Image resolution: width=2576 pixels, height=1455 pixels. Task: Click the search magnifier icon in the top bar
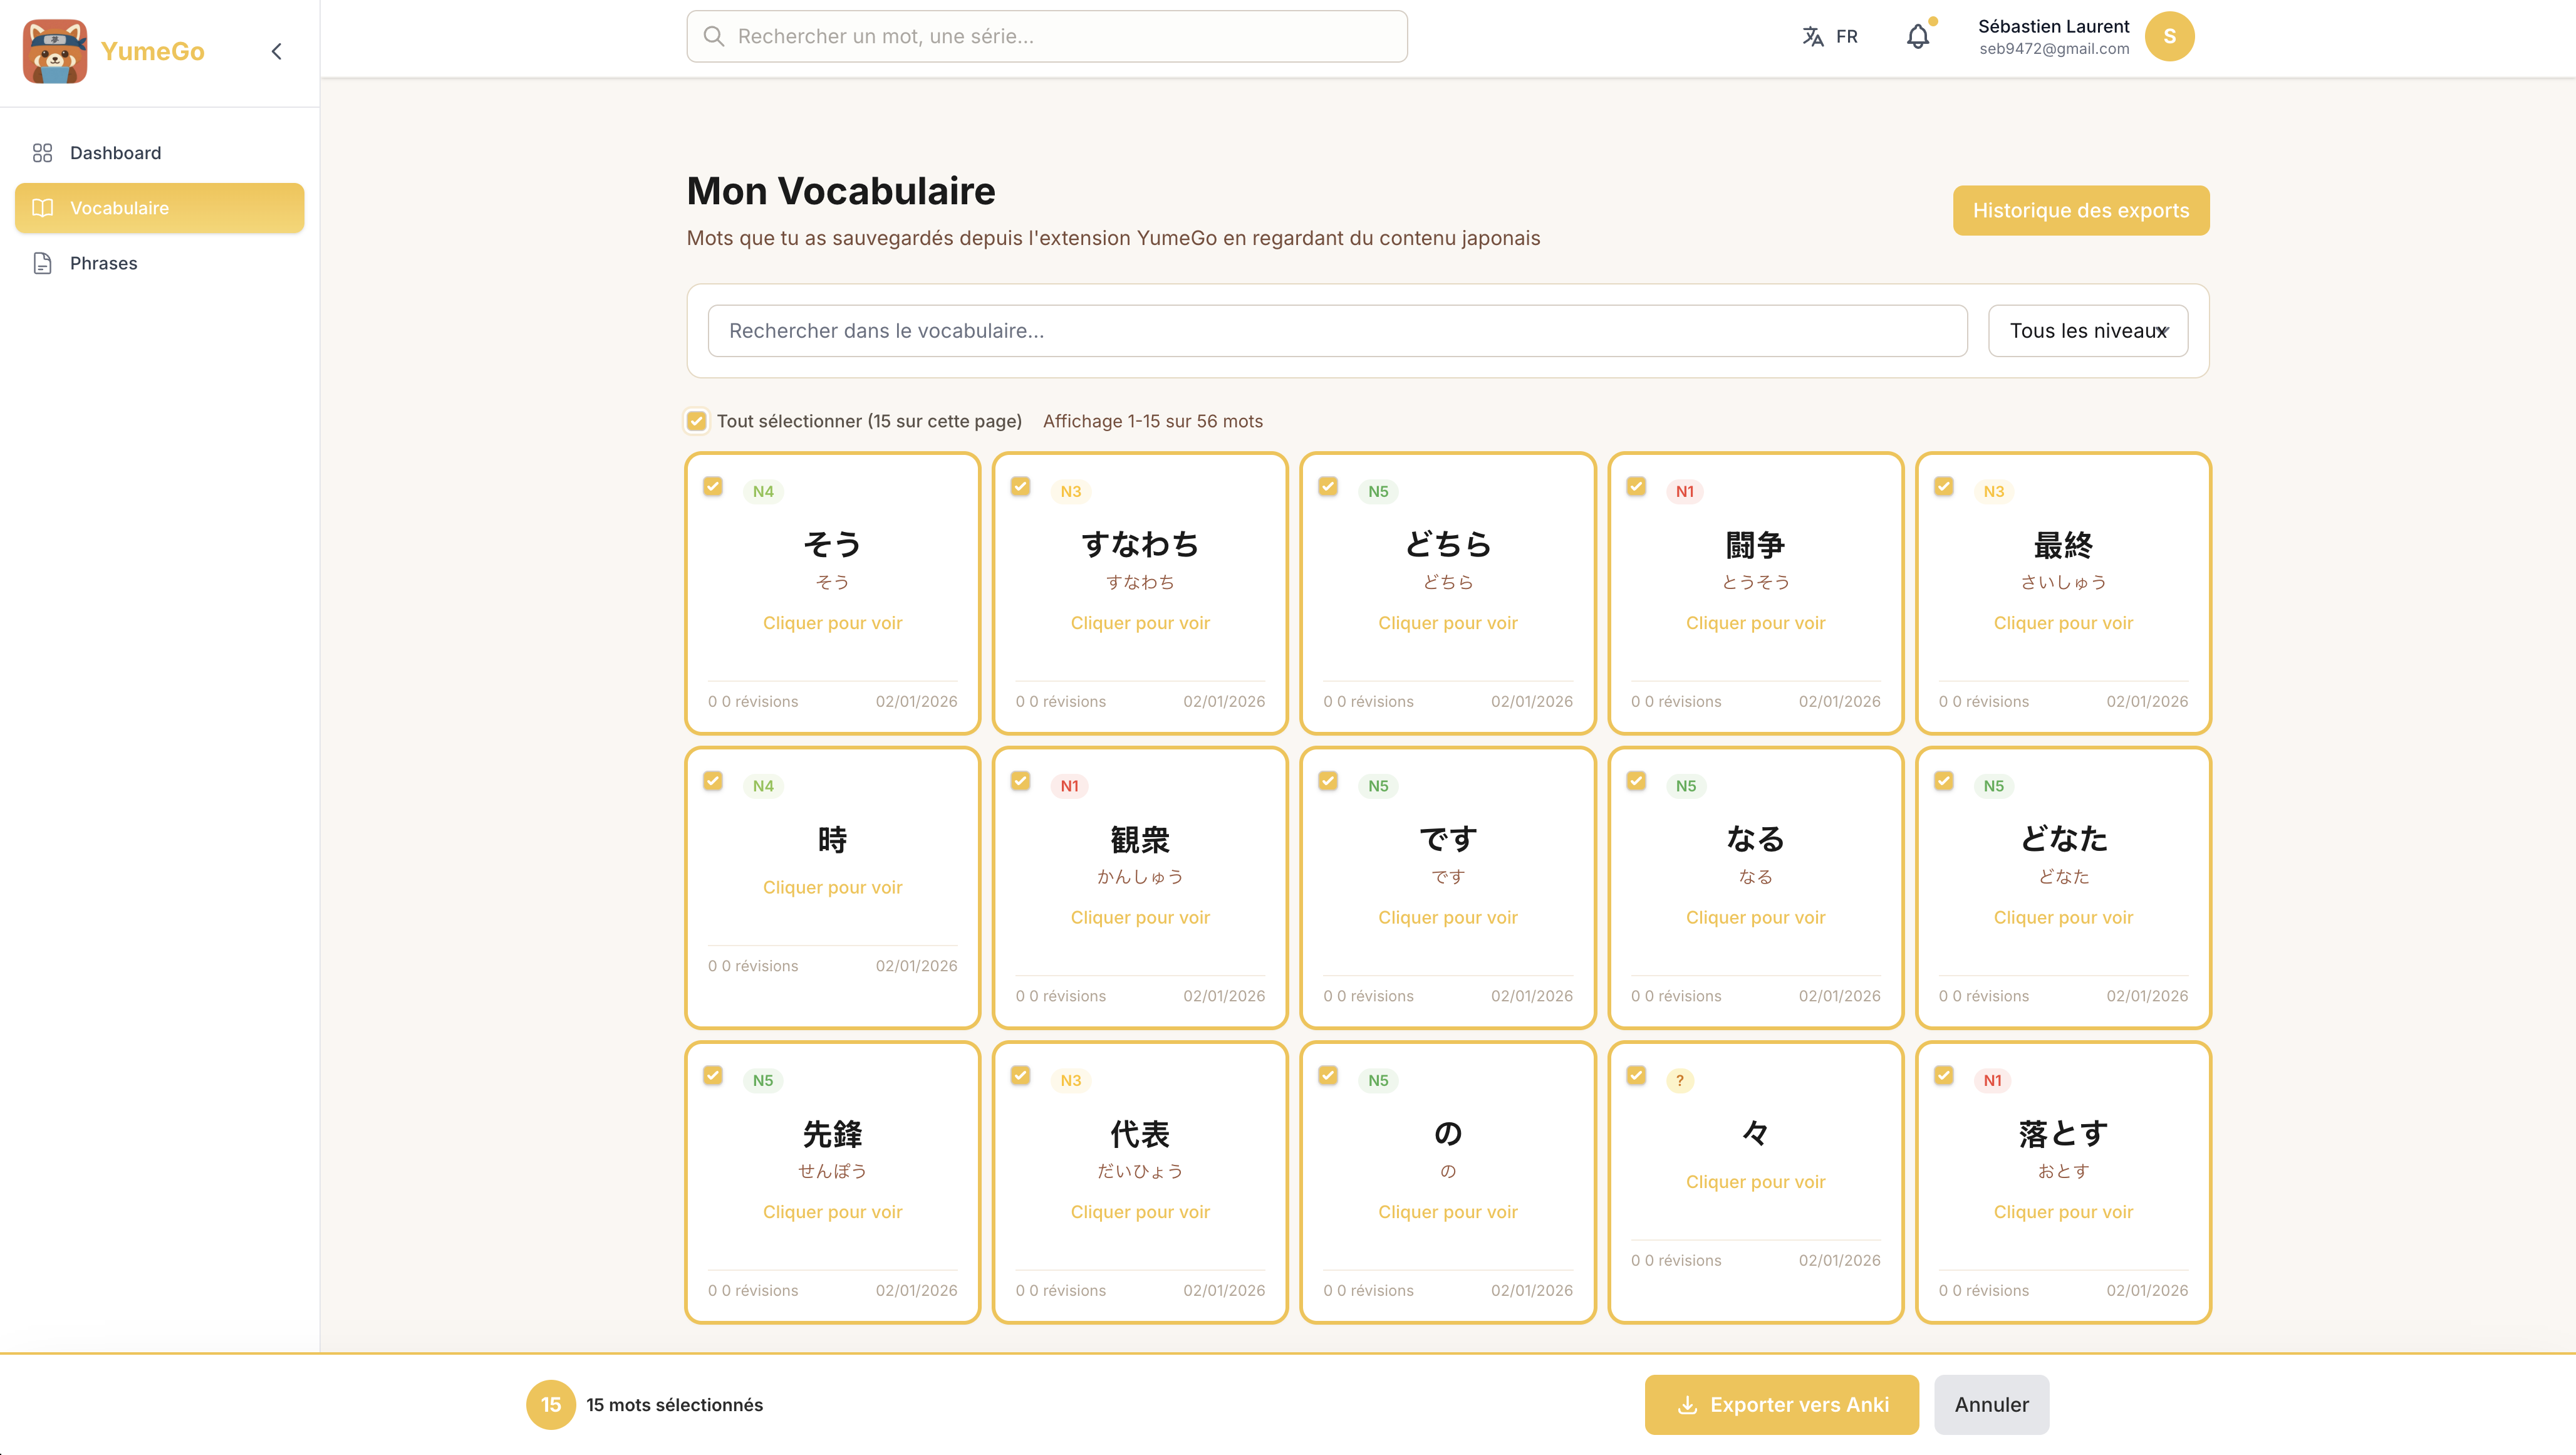pyautogui.click(x=714, y=36)
